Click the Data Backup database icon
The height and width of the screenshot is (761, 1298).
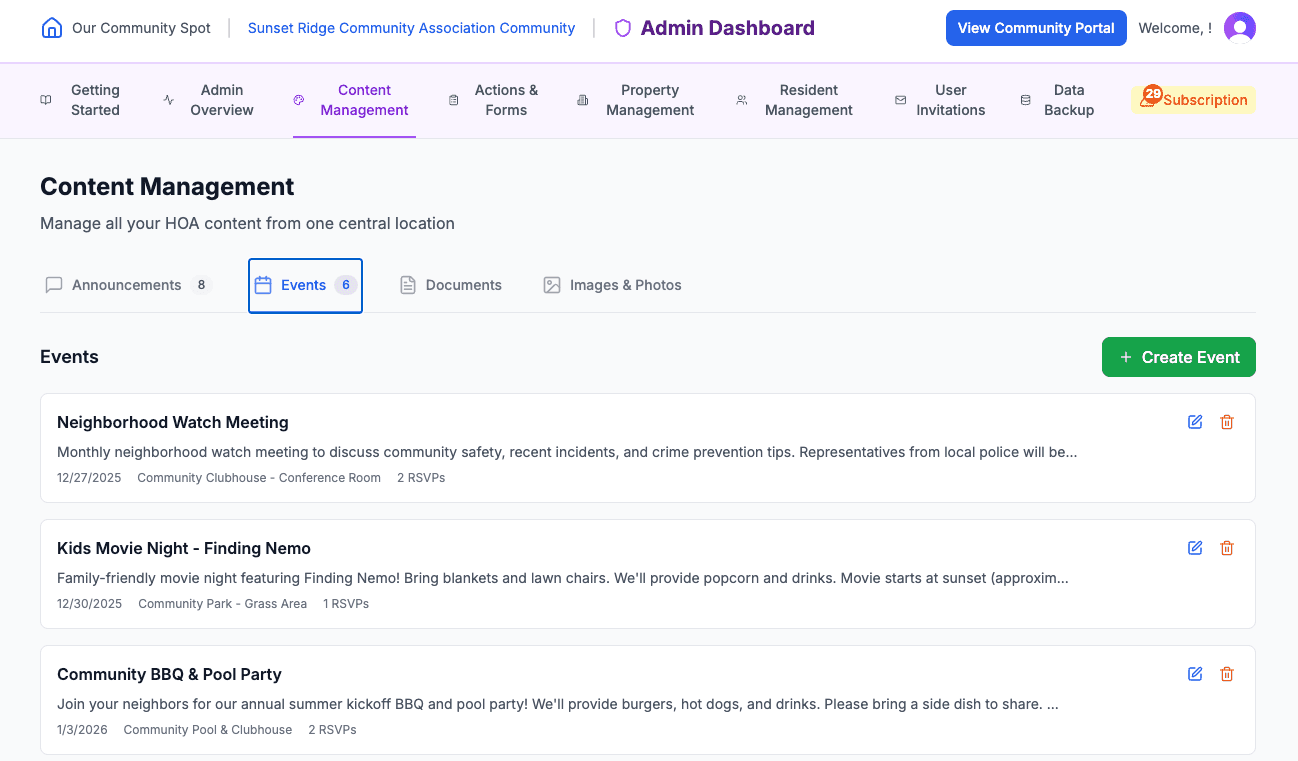tap(1025, 100)
